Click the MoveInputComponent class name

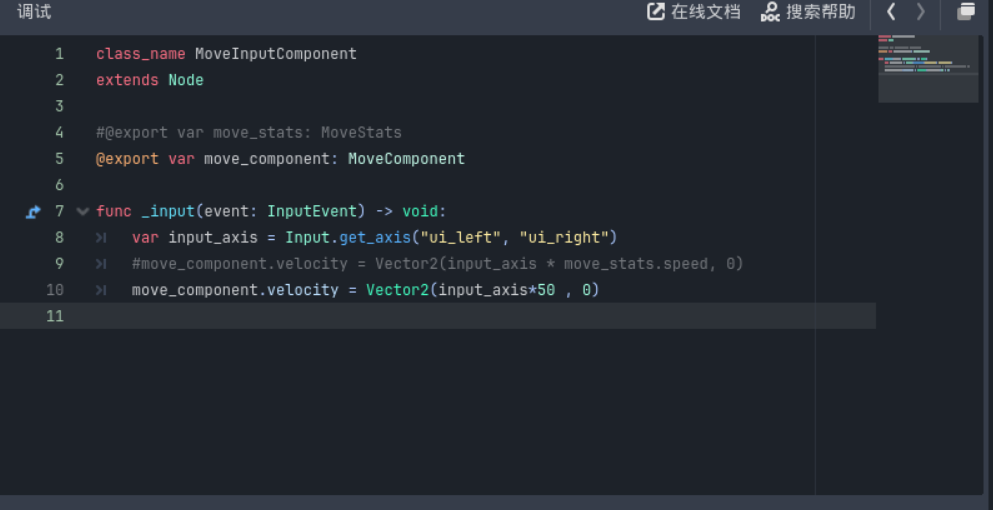coord(276,54)
